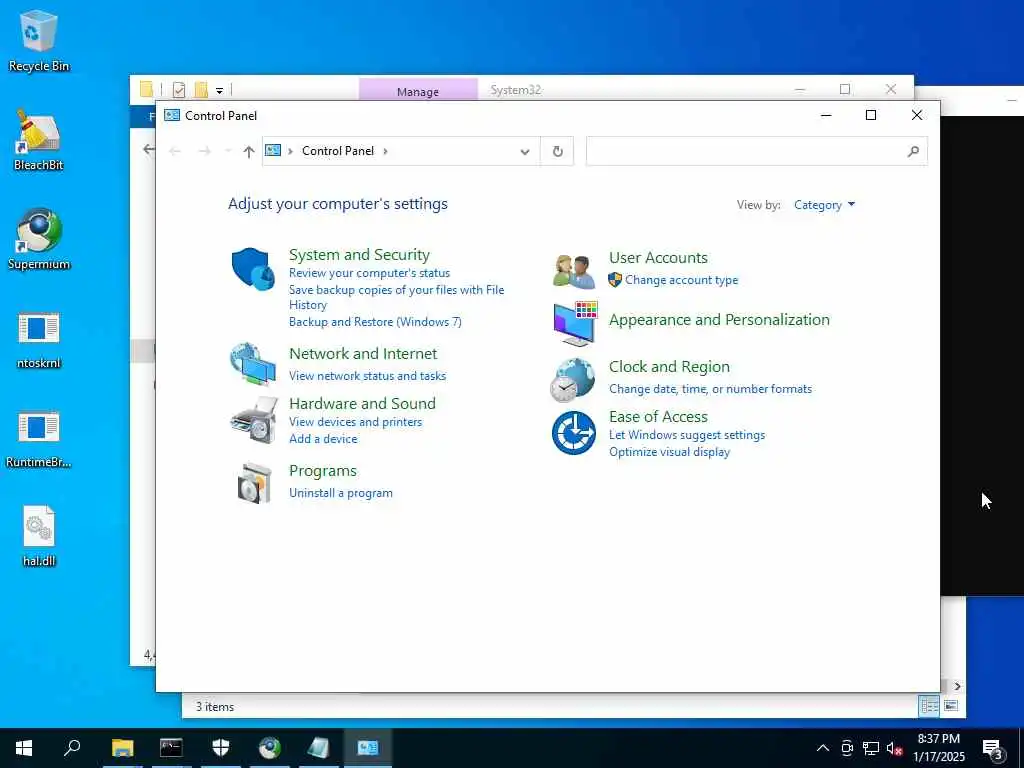Open the Programs heading link
Image resolution: width=1024 pixels, height=768 pixels.
click(x=323, y=471)
